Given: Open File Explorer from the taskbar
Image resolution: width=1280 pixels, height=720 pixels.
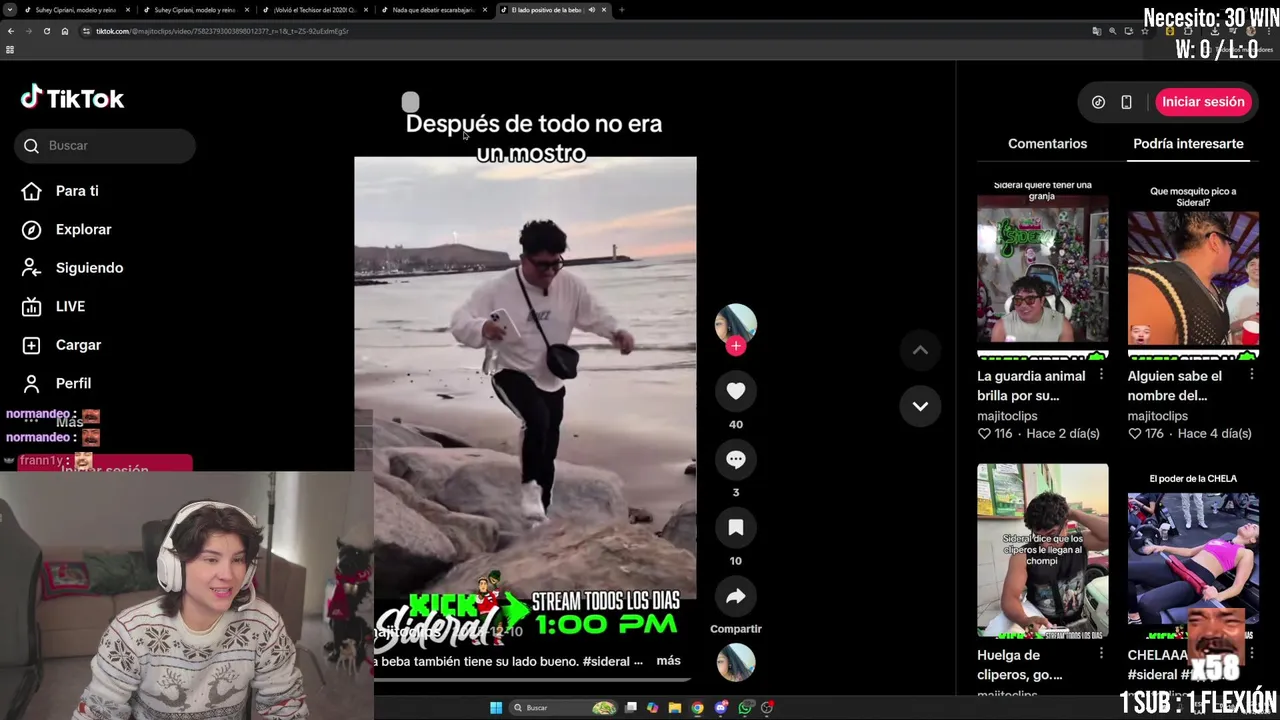Looking at the screenshot, I should click(675, 708).
